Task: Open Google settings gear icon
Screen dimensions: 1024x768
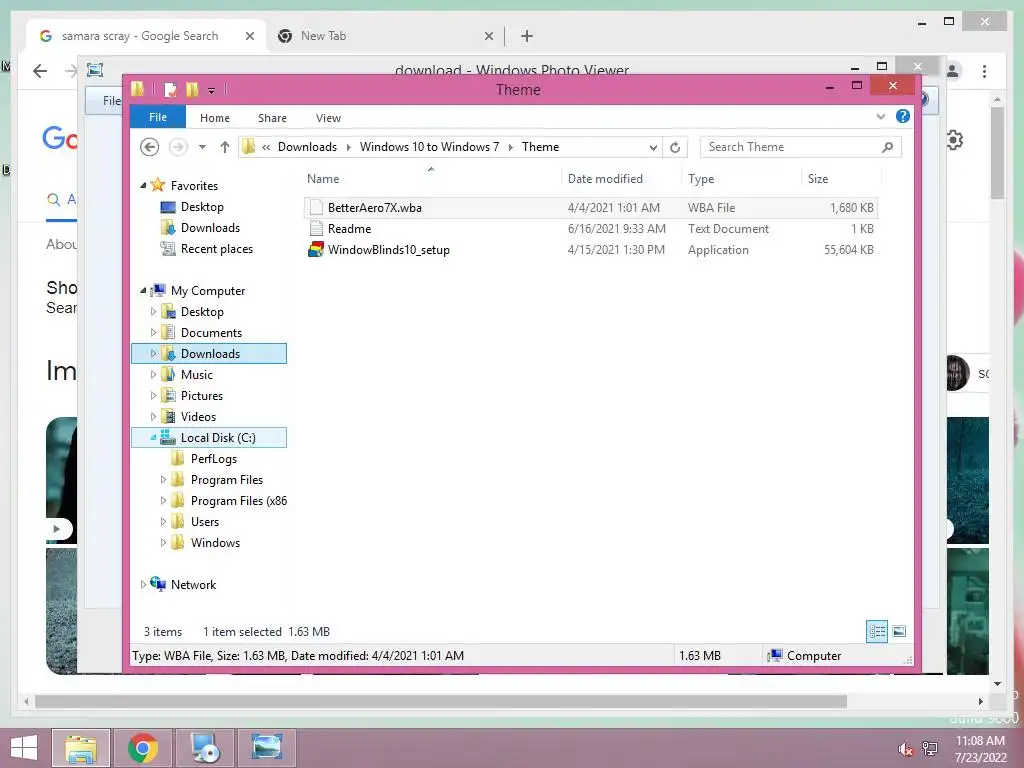Action: click(x=954, y=140)
